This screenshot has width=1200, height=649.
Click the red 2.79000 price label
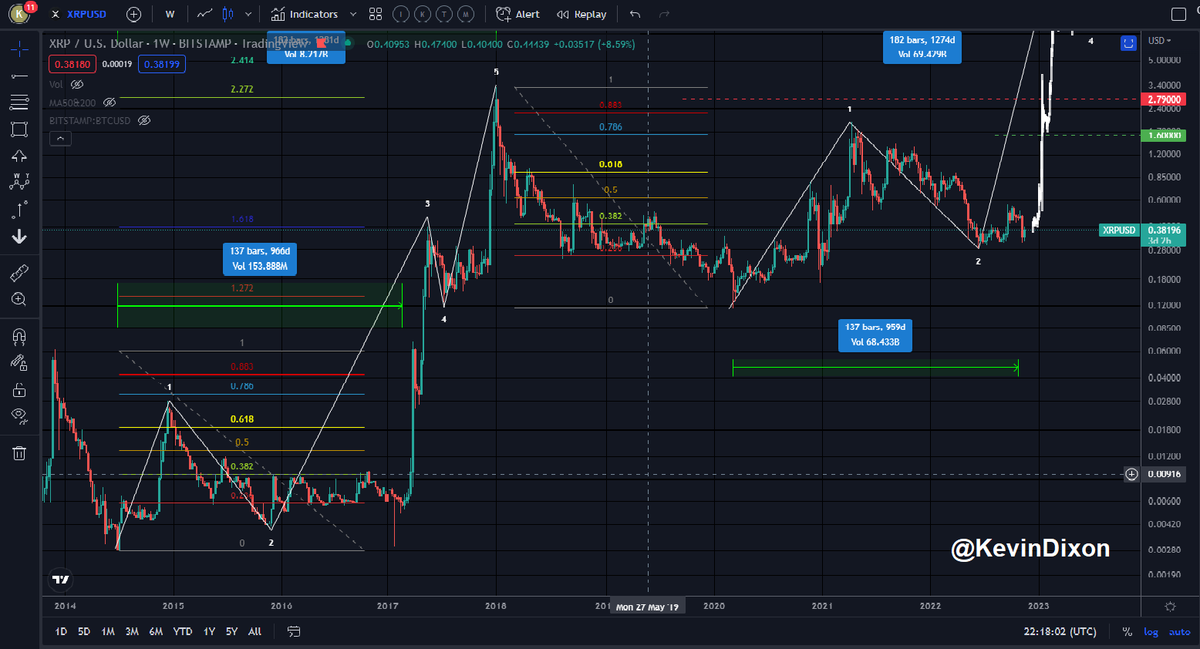coord(1163,99)
